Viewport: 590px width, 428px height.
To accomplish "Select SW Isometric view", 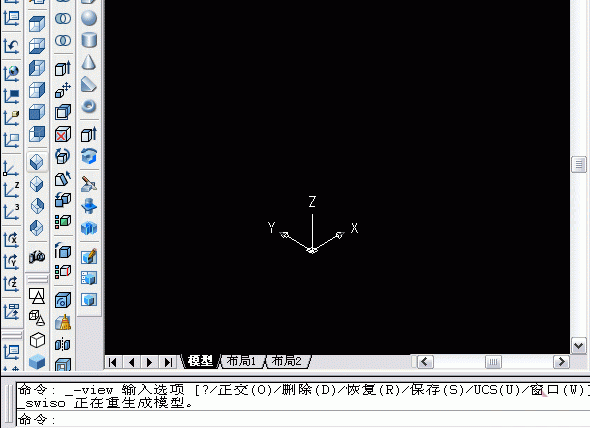I will [x=37, y=162].
